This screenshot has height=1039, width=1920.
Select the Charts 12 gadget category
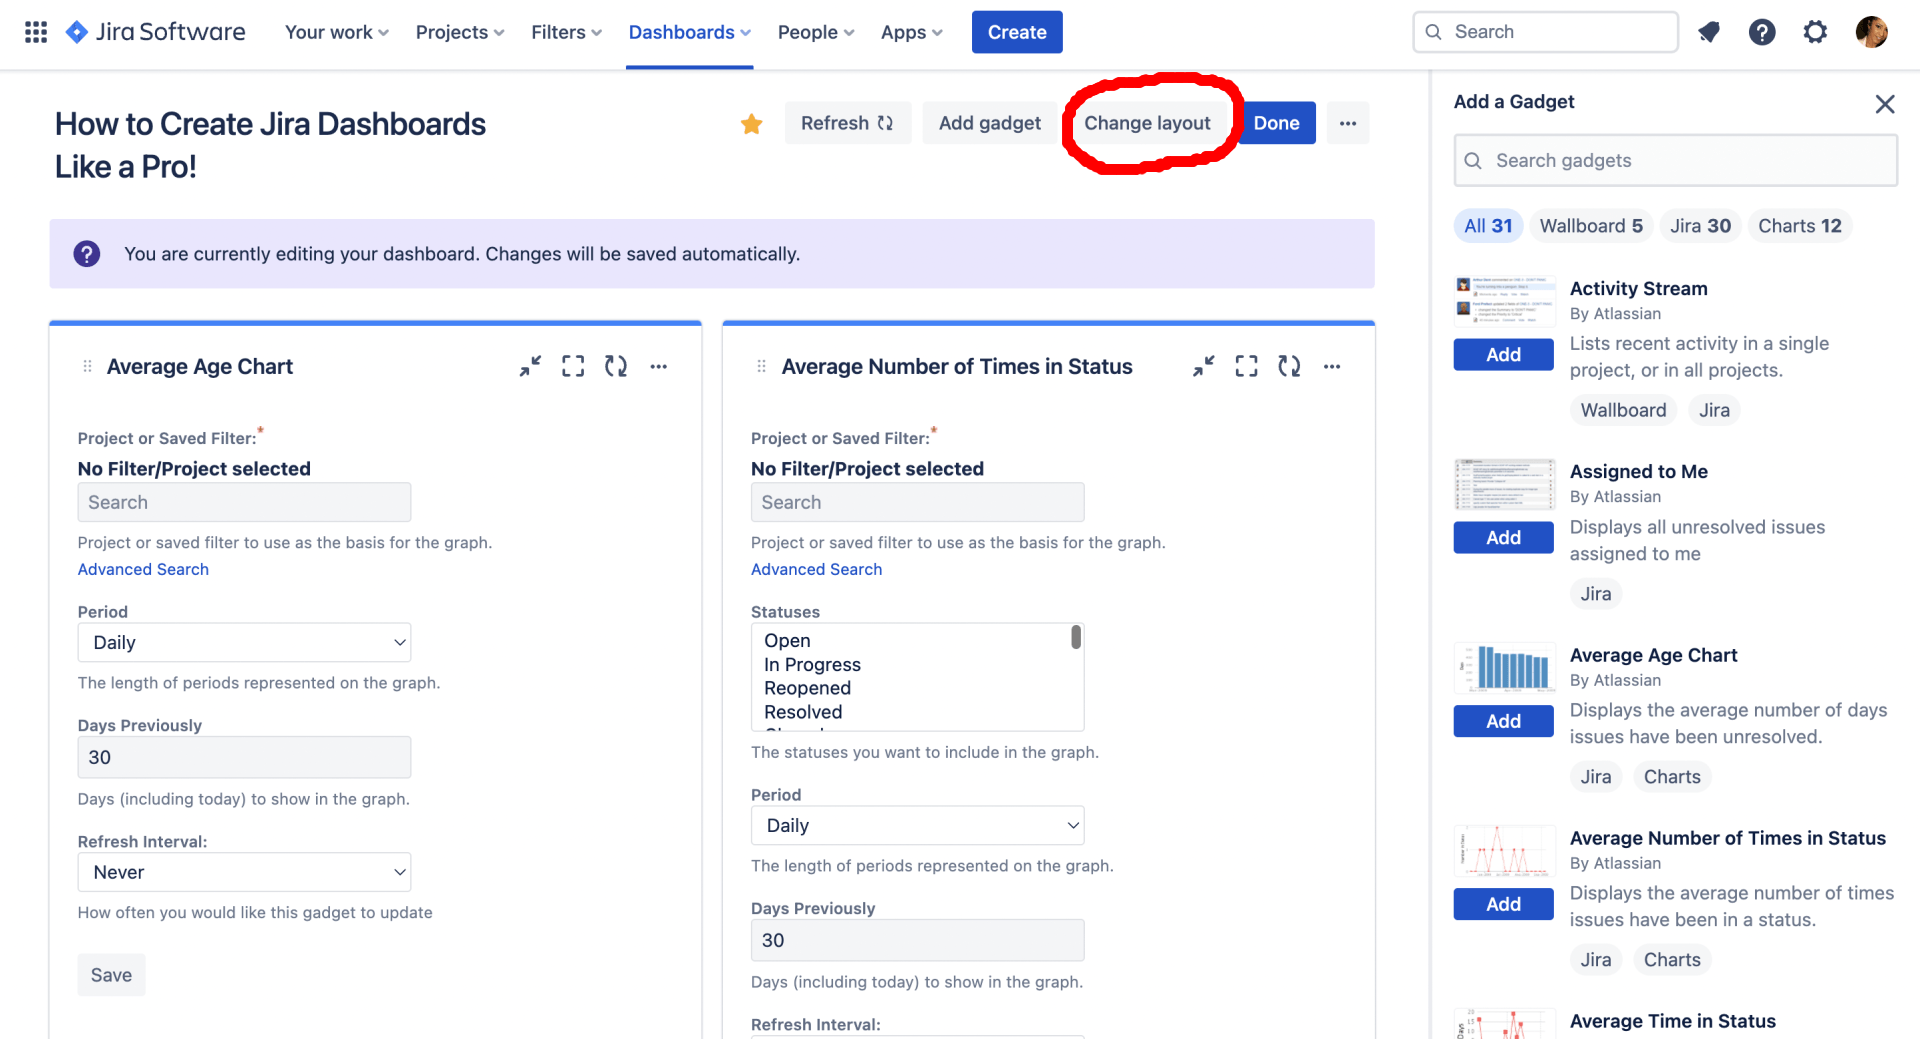point(1800,226)
